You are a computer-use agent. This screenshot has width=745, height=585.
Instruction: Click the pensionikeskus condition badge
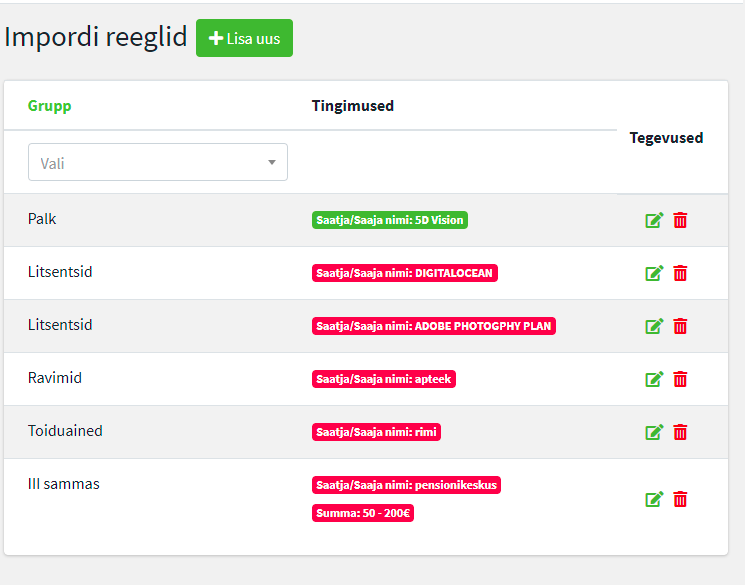click(406, 485)
